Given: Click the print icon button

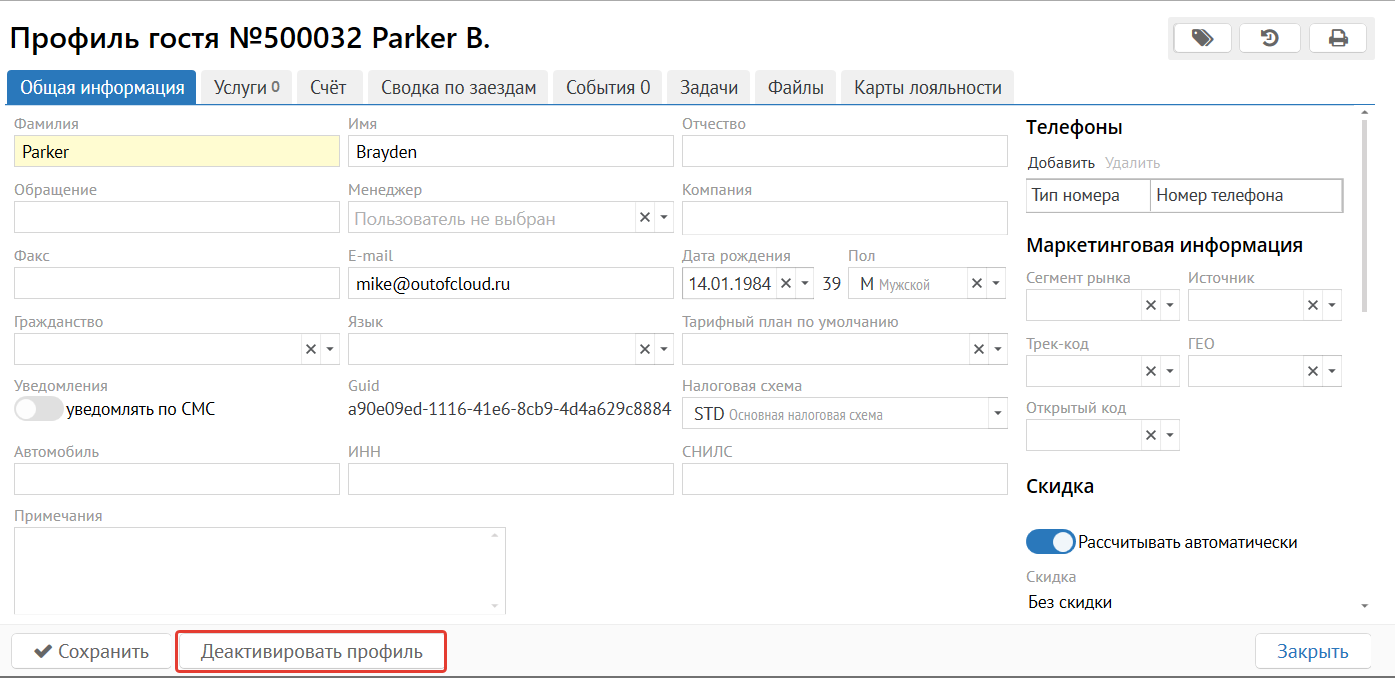Looking at the screenshot, I should [x=1337, y=38].
